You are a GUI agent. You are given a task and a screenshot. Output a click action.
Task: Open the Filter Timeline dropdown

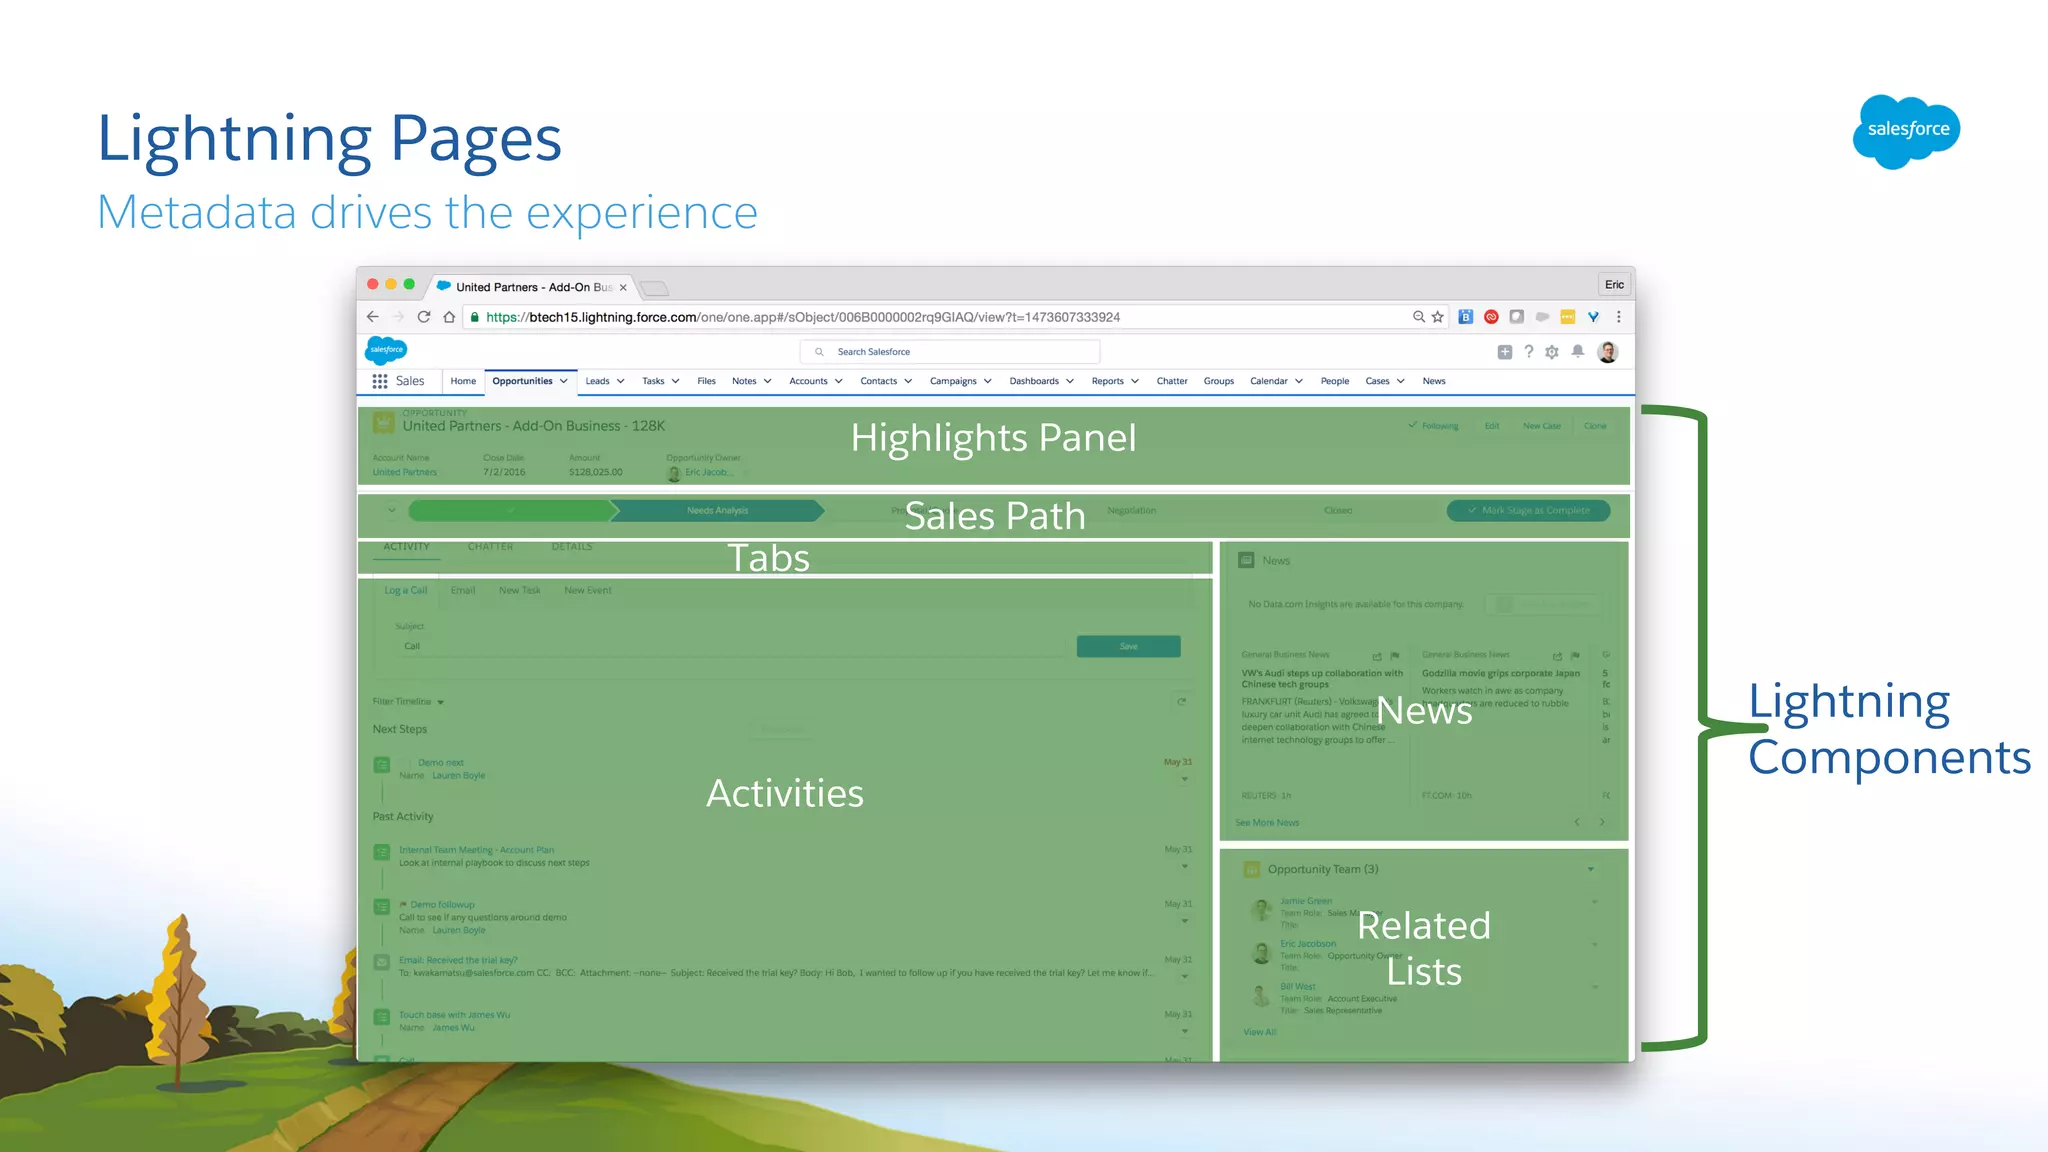point(408,702)
